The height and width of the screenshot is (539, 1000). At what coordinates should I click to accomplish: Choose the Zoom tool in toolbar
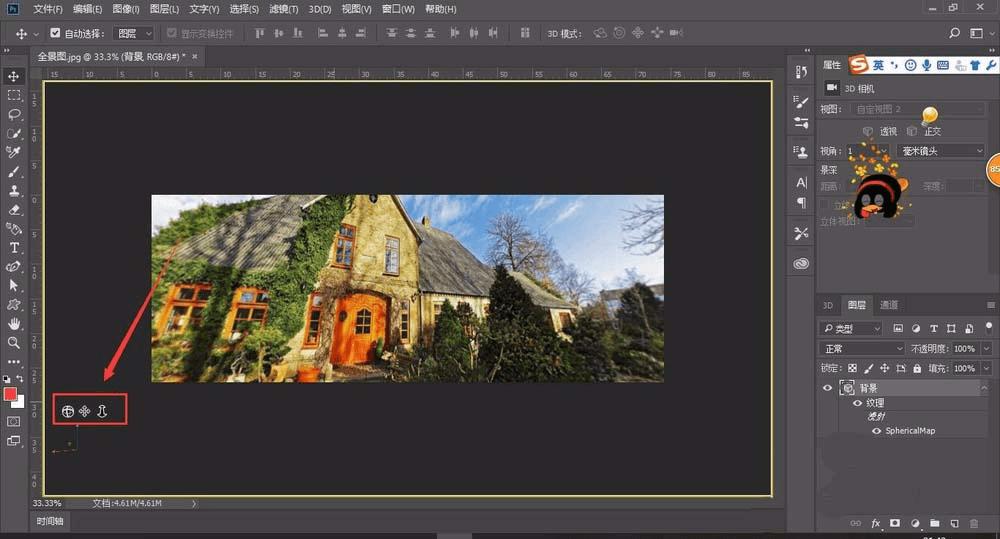(x=14, y=343)
